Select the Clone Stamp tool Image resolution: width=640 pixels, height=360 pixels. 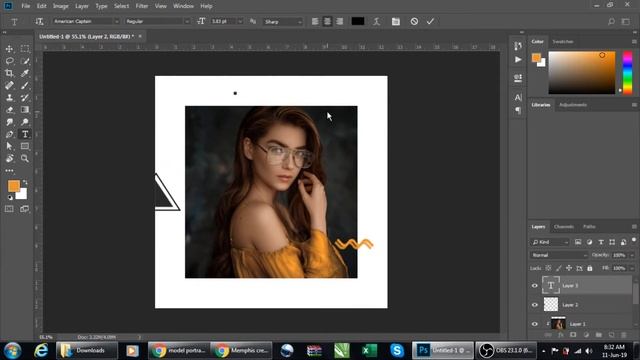coord(9,98)
